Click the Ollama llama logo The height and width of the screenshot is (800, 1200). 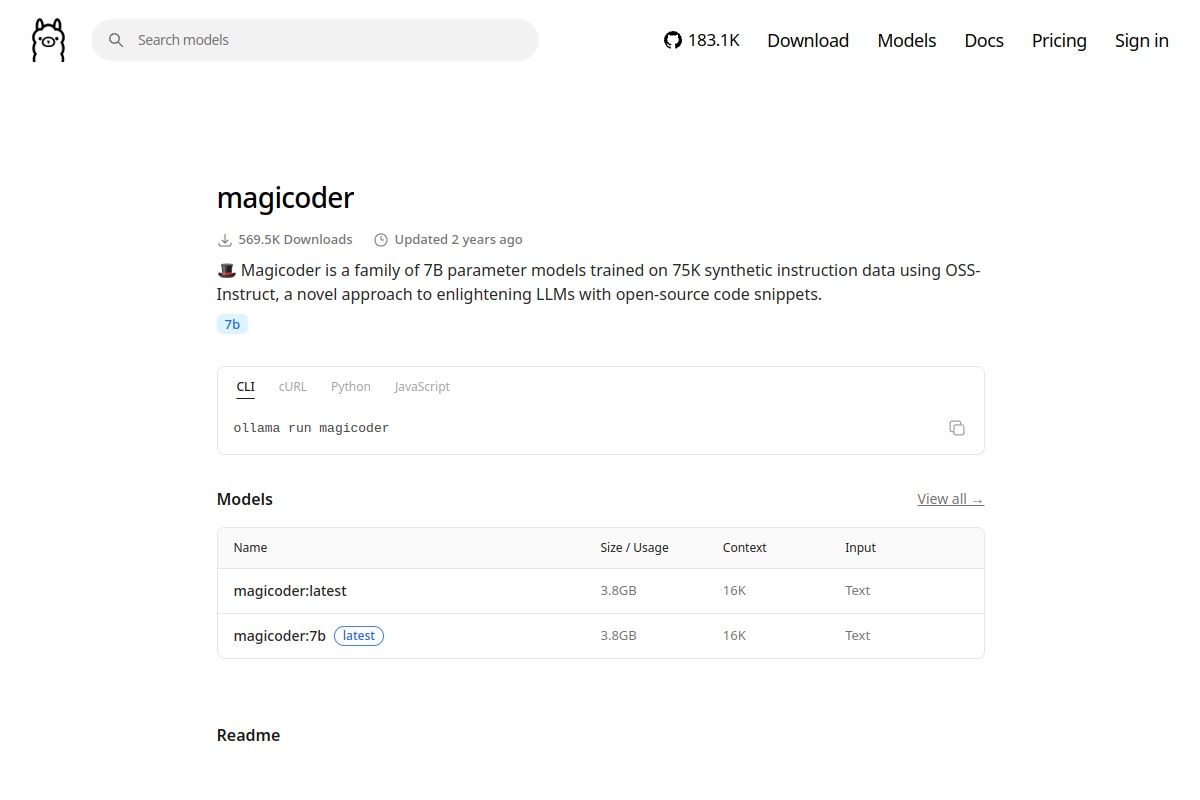pyautogui.click(x=48, y=40)
